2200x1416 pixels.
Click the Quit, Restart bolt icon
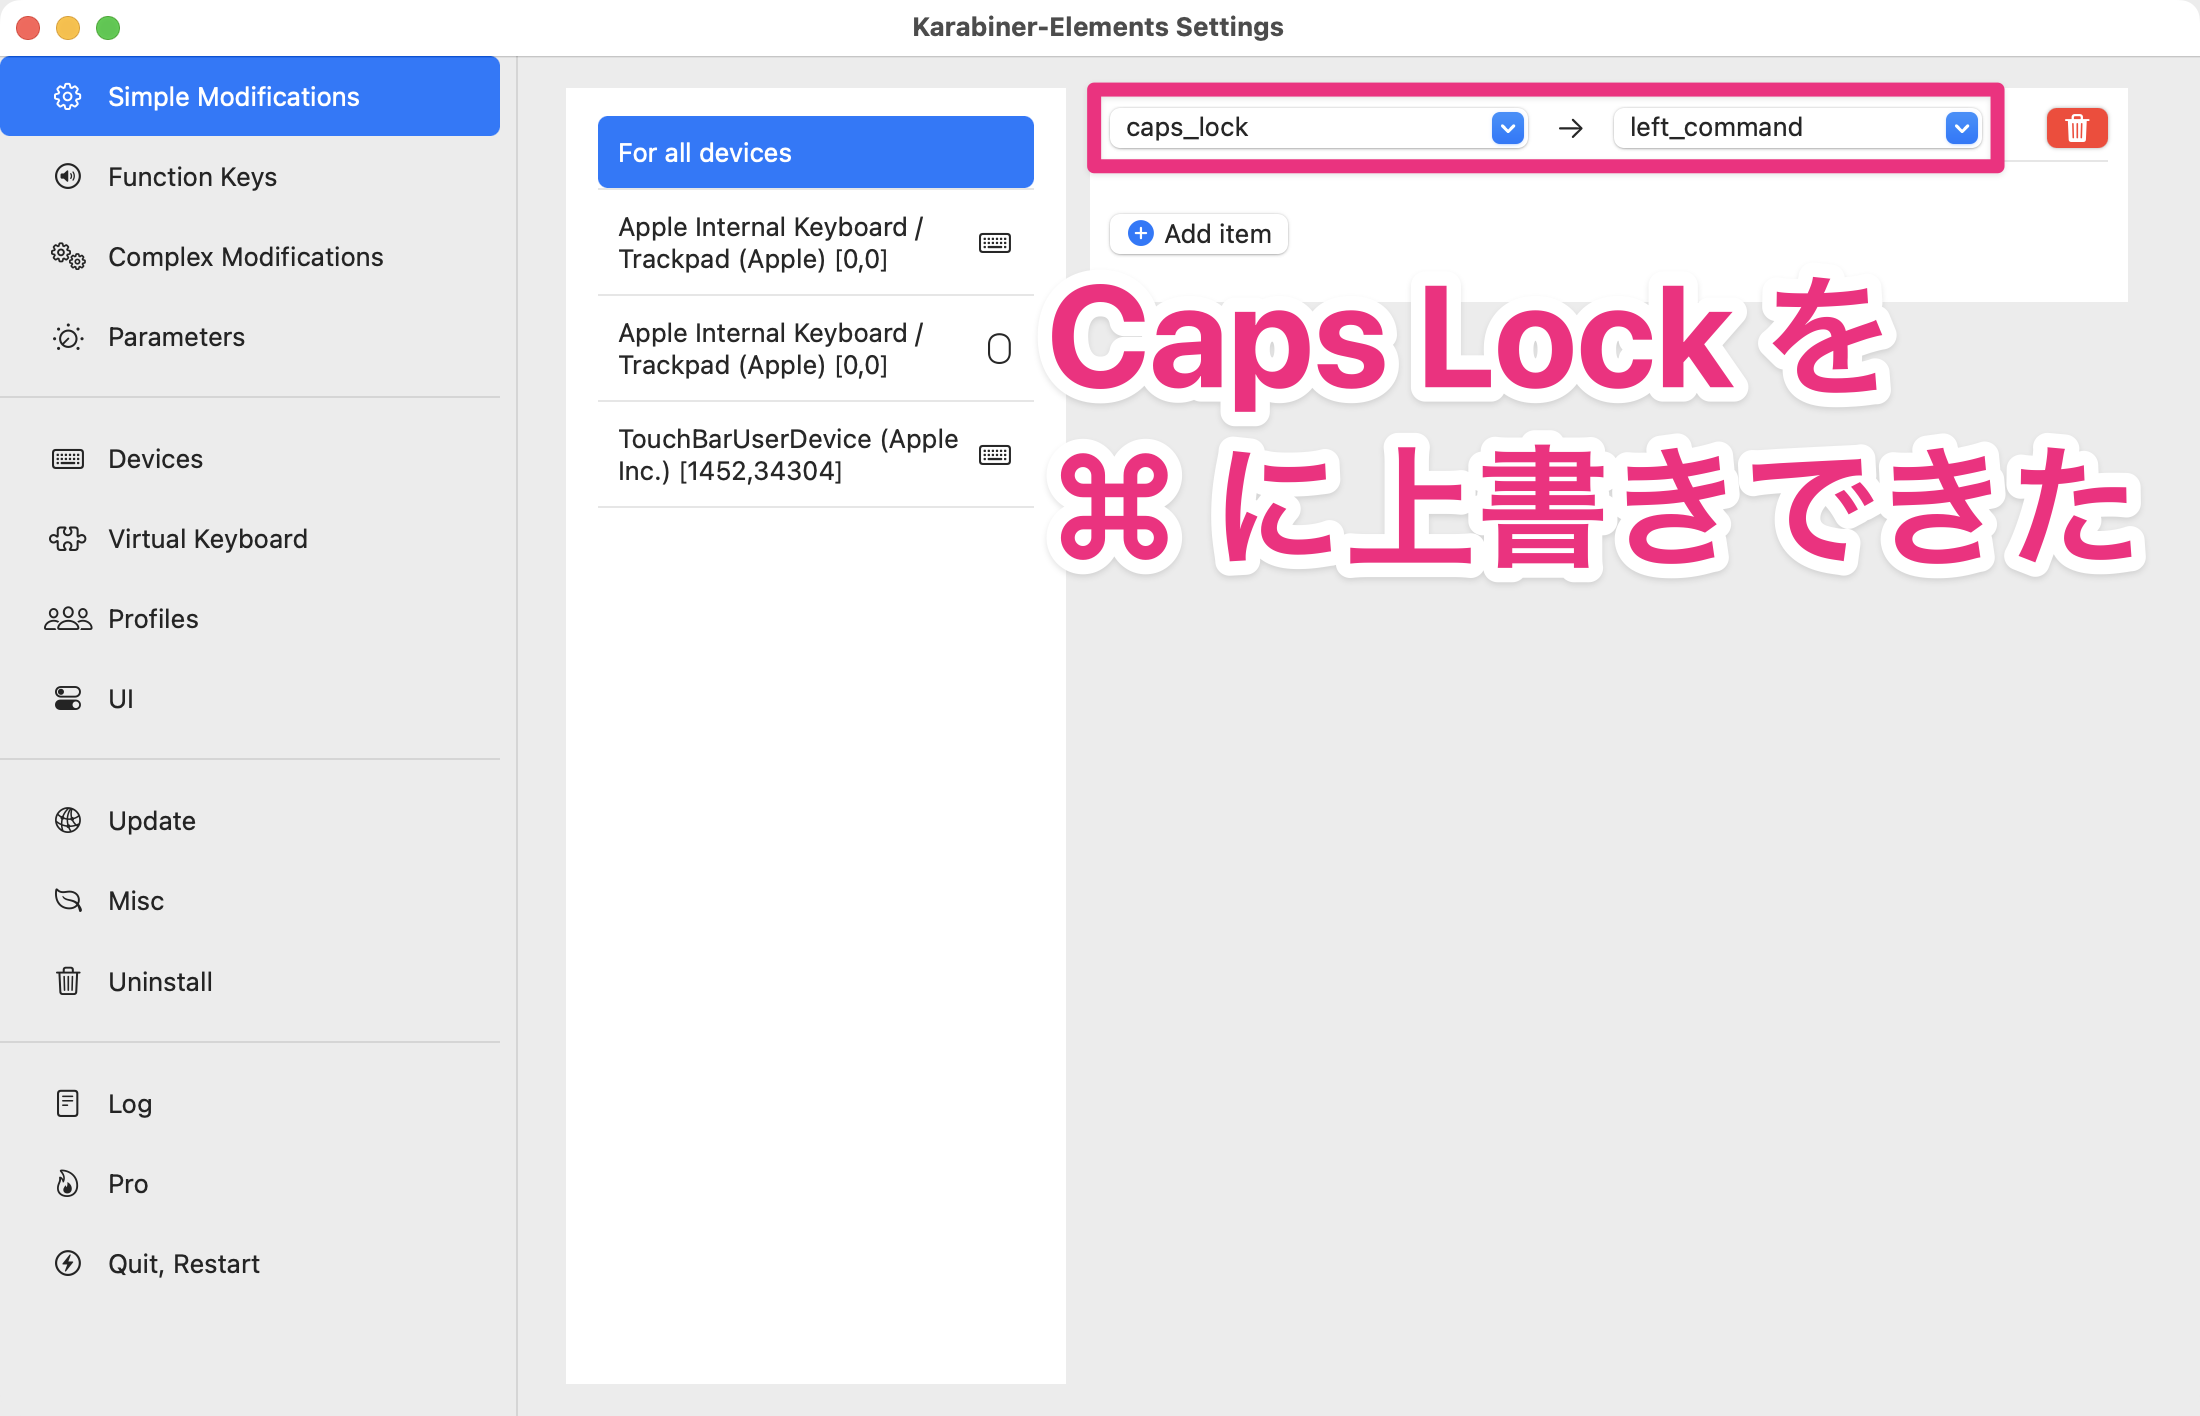68,1264
